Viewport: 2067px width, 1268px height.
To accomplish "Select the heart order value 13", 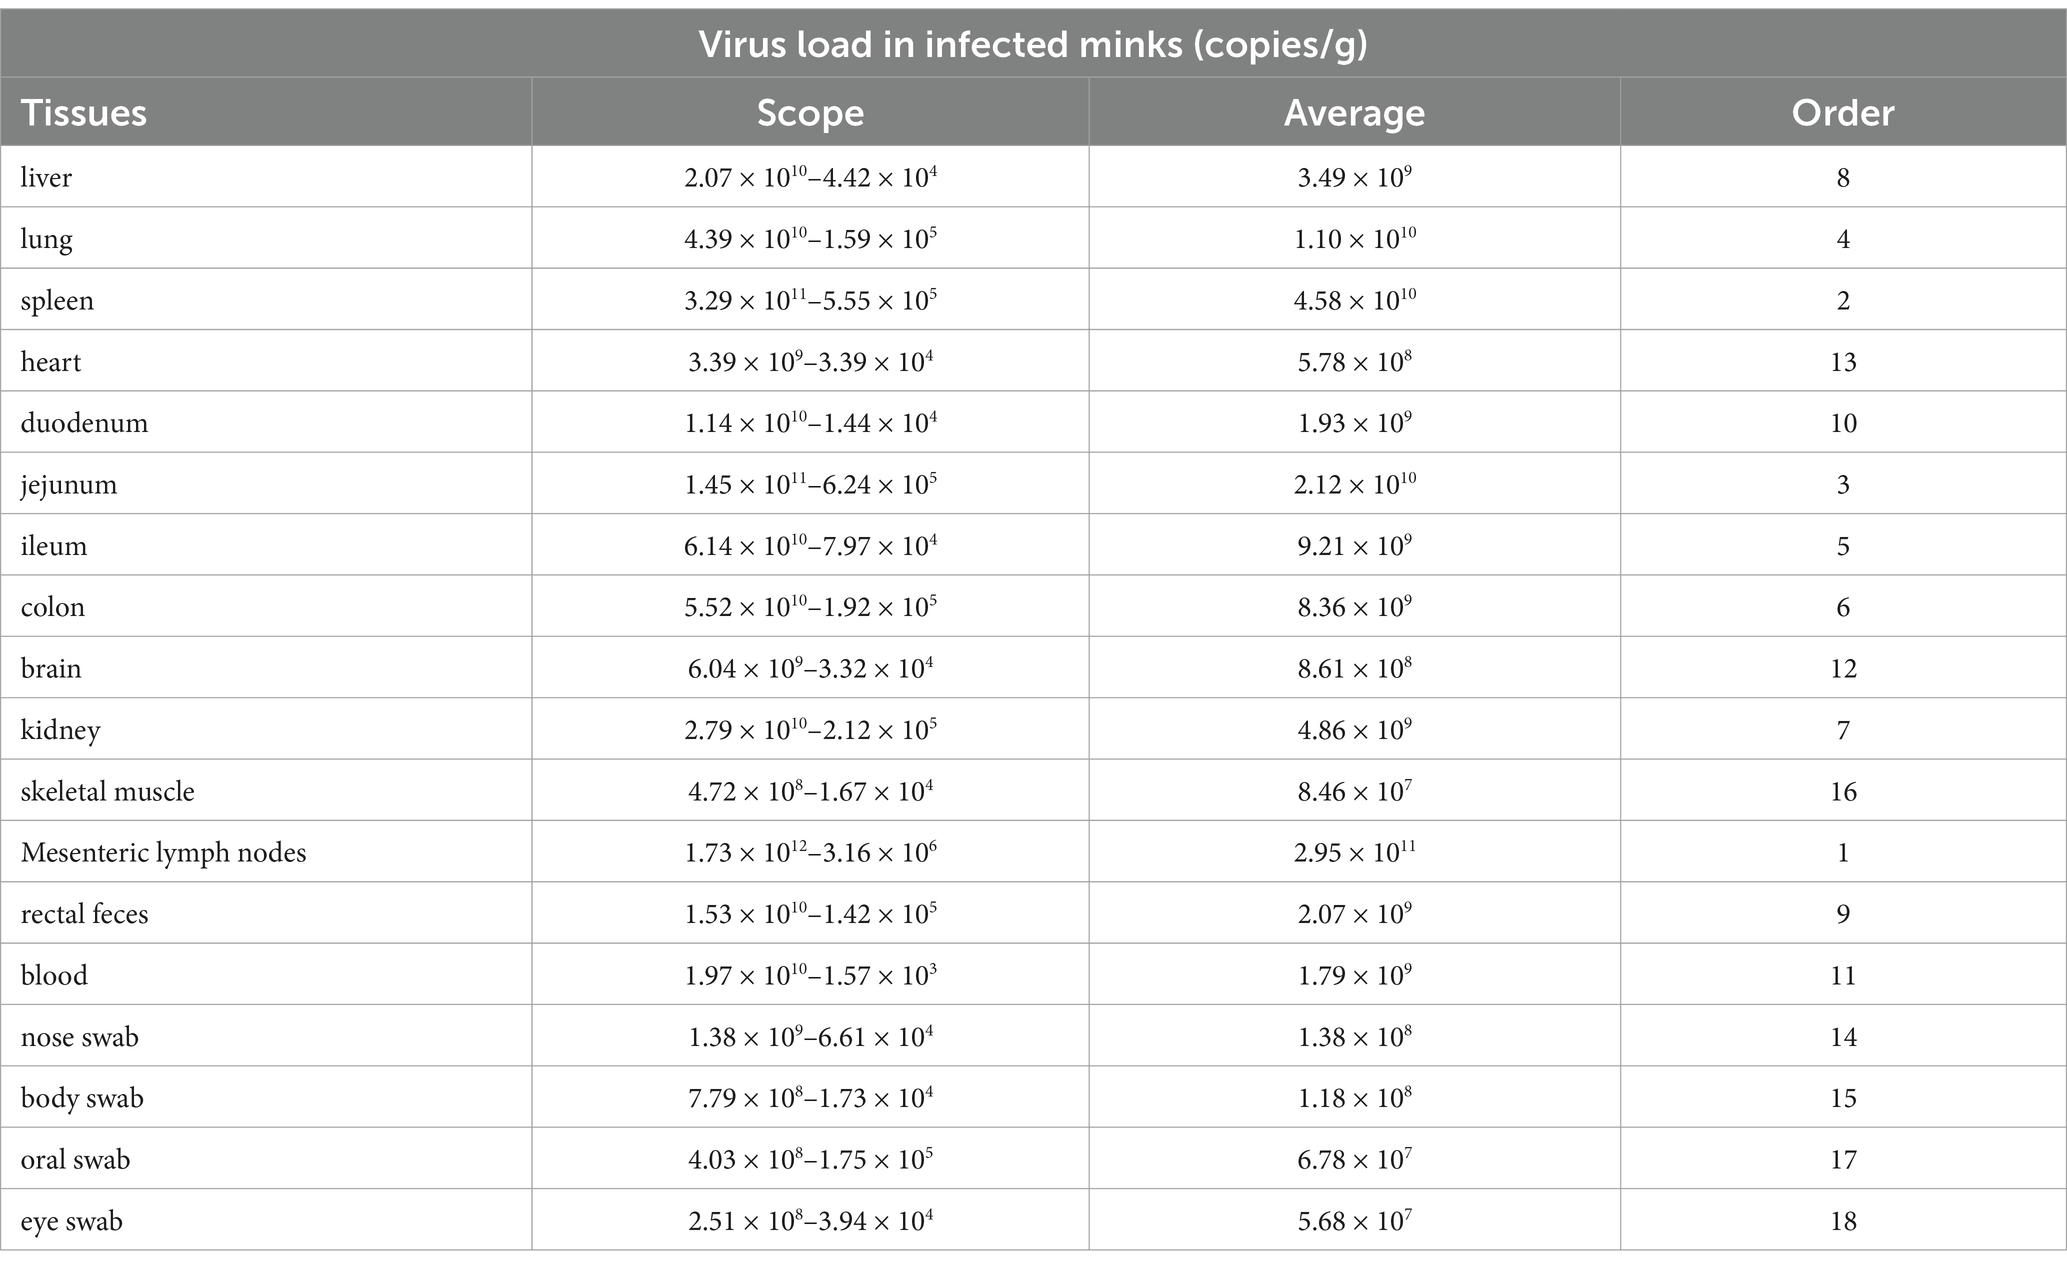I will point(1843,362).
